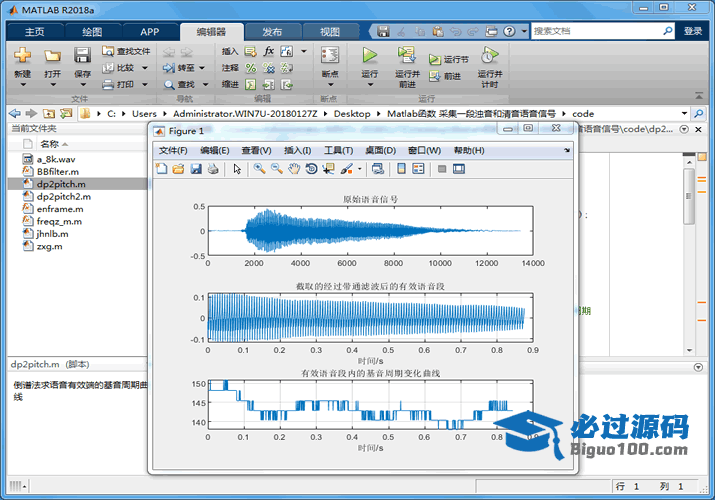Open the File (文件) menu in Figure 1
This screenshot has width=715, height=500.
[x=173, y=150]
